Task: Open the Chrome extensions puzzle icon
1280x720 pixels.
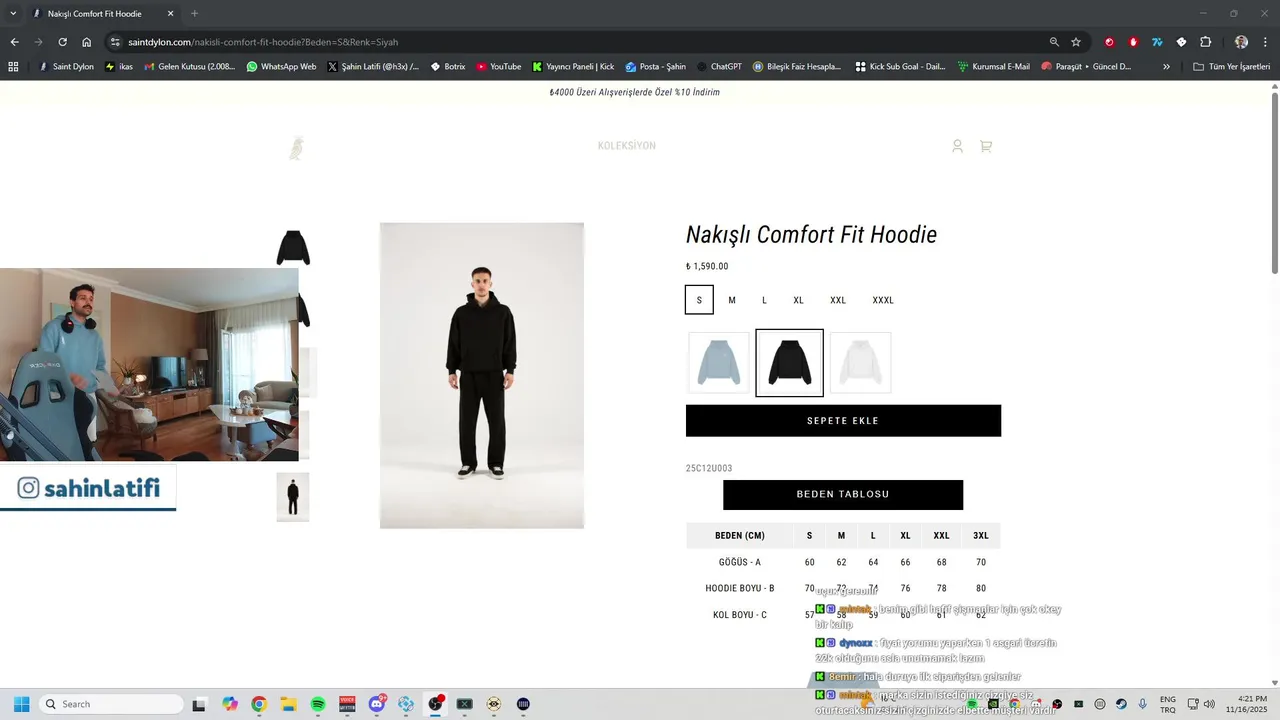Action: pyautogui.click(x=1205, y=42)
